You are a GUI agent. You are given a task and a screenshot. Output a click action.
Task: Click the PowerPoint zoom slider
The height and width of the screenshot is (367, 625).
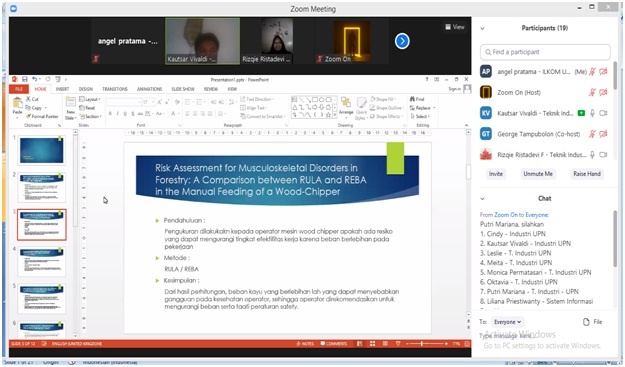click(427, 343)
